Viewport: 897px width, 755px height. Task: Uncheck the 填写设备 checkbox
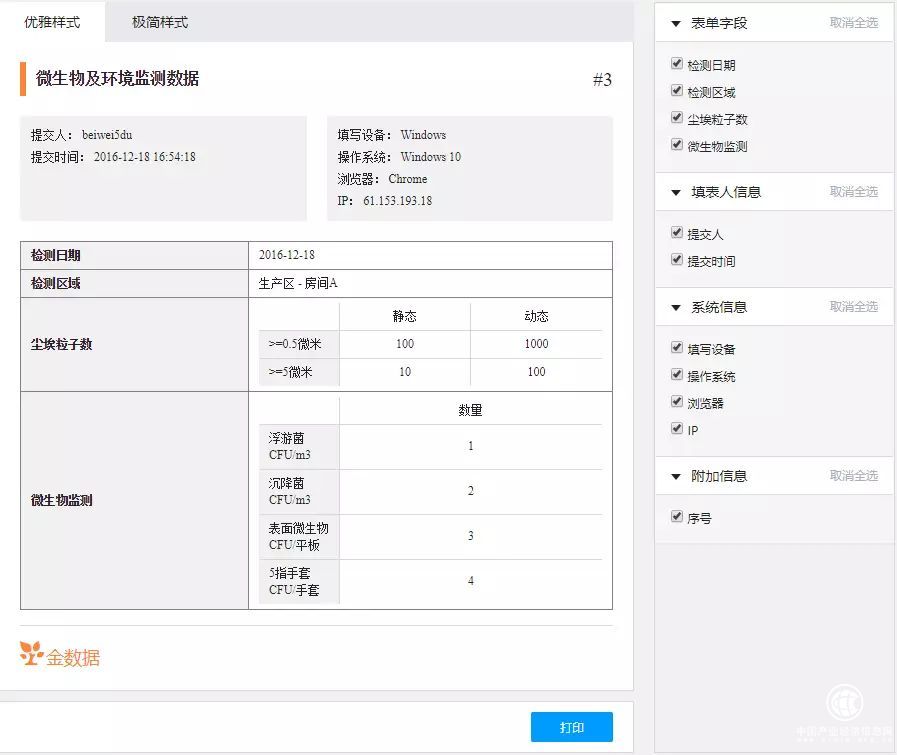coord(677,348)
